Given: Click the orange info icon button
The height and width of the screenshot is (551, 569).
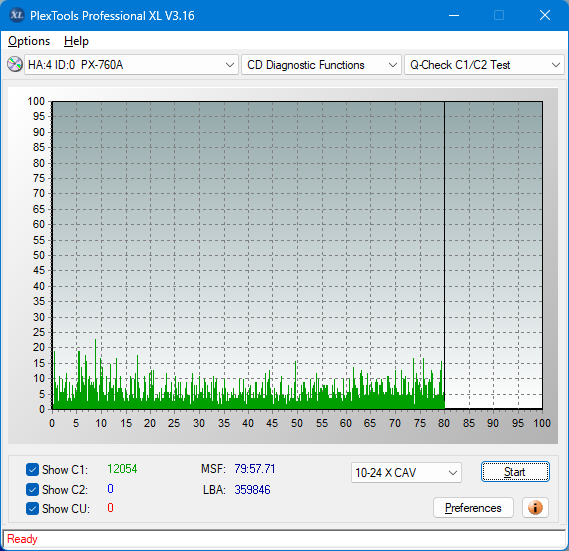Looking at the screenshot, I should [x=535, y=507].
